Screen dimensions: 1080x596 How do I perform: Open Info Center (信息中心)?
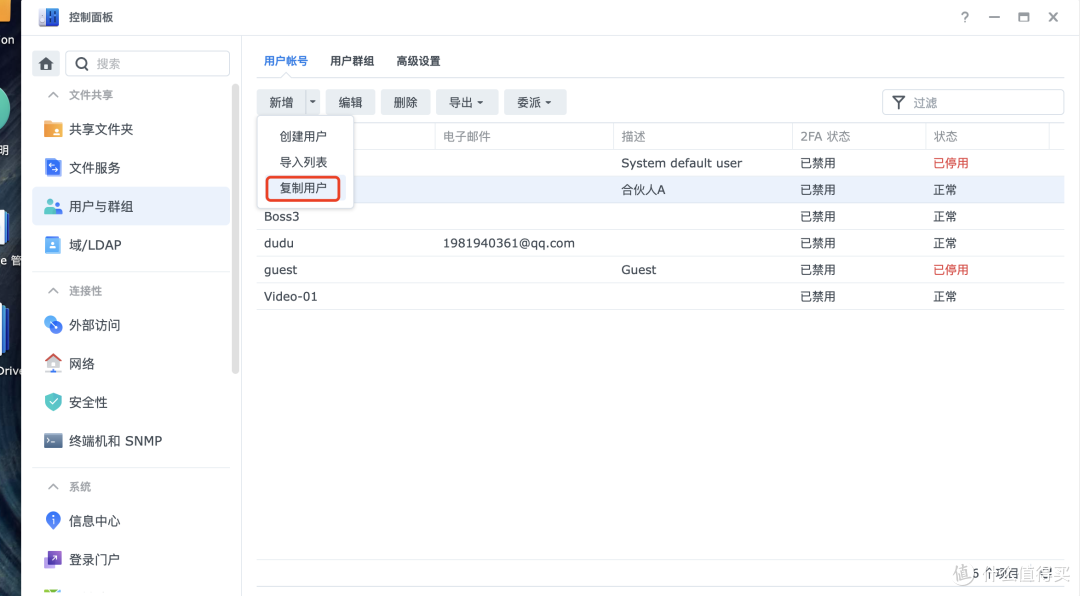(x=131, y=520)
